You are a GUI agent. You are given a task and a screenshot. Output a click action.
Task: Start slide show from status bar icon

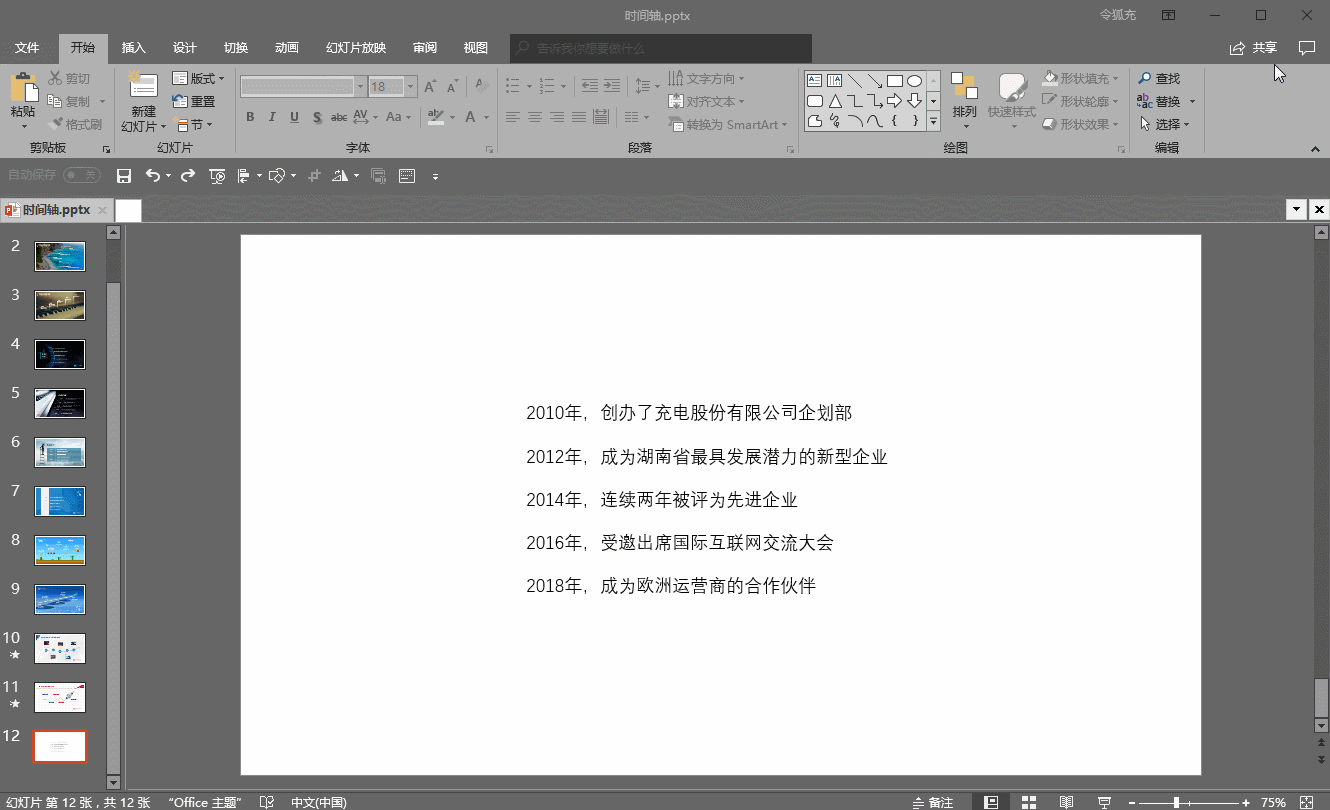(1104, 802)
